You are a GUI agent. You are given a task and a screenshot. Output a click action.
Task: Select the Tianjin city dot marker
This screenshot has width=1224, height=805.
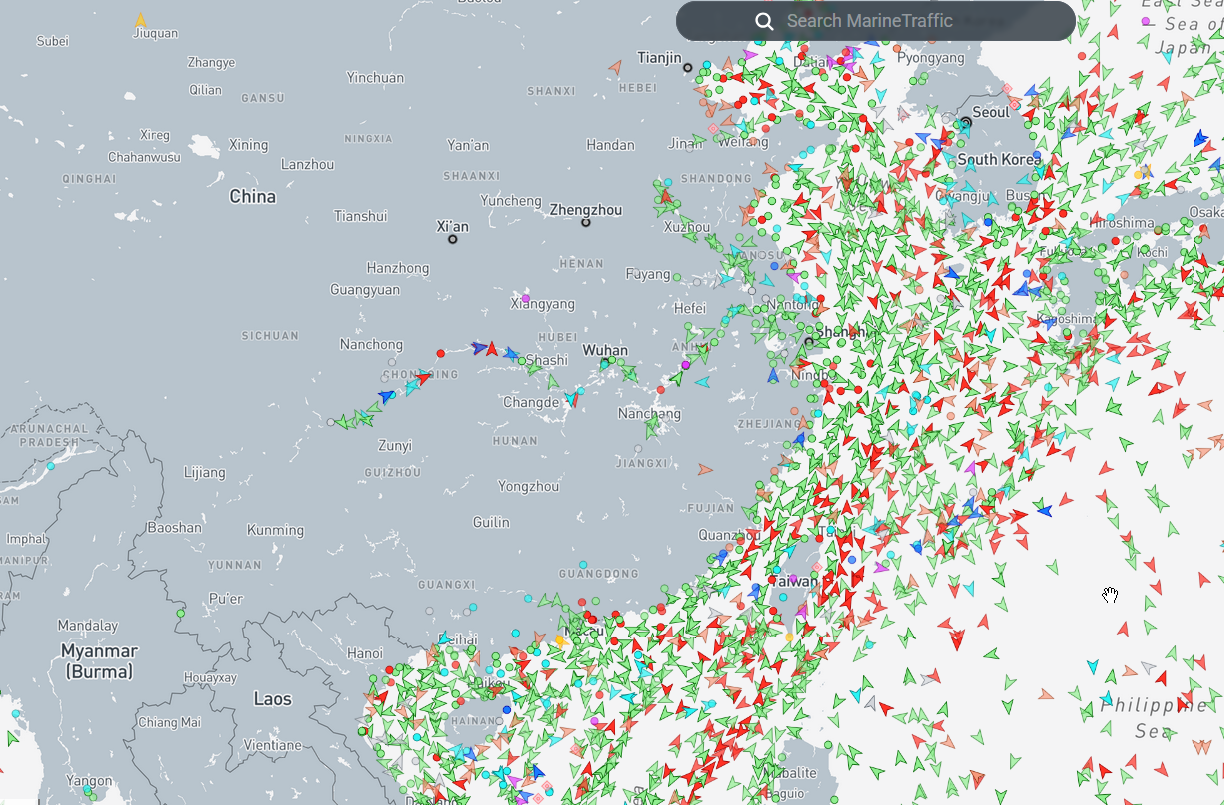688,68
